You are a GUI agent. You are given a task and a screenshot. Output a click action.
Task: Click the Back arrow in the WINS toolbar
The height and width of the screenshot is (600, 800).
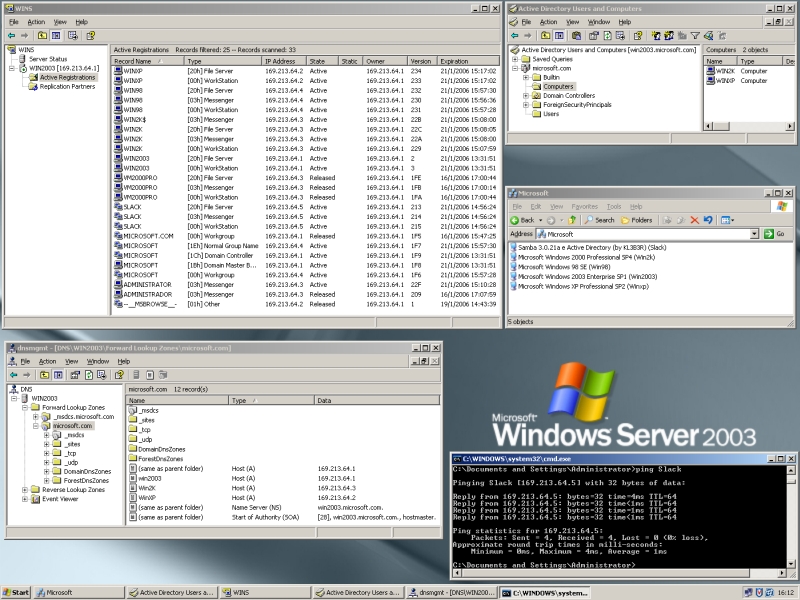click(x=12, y=36)
